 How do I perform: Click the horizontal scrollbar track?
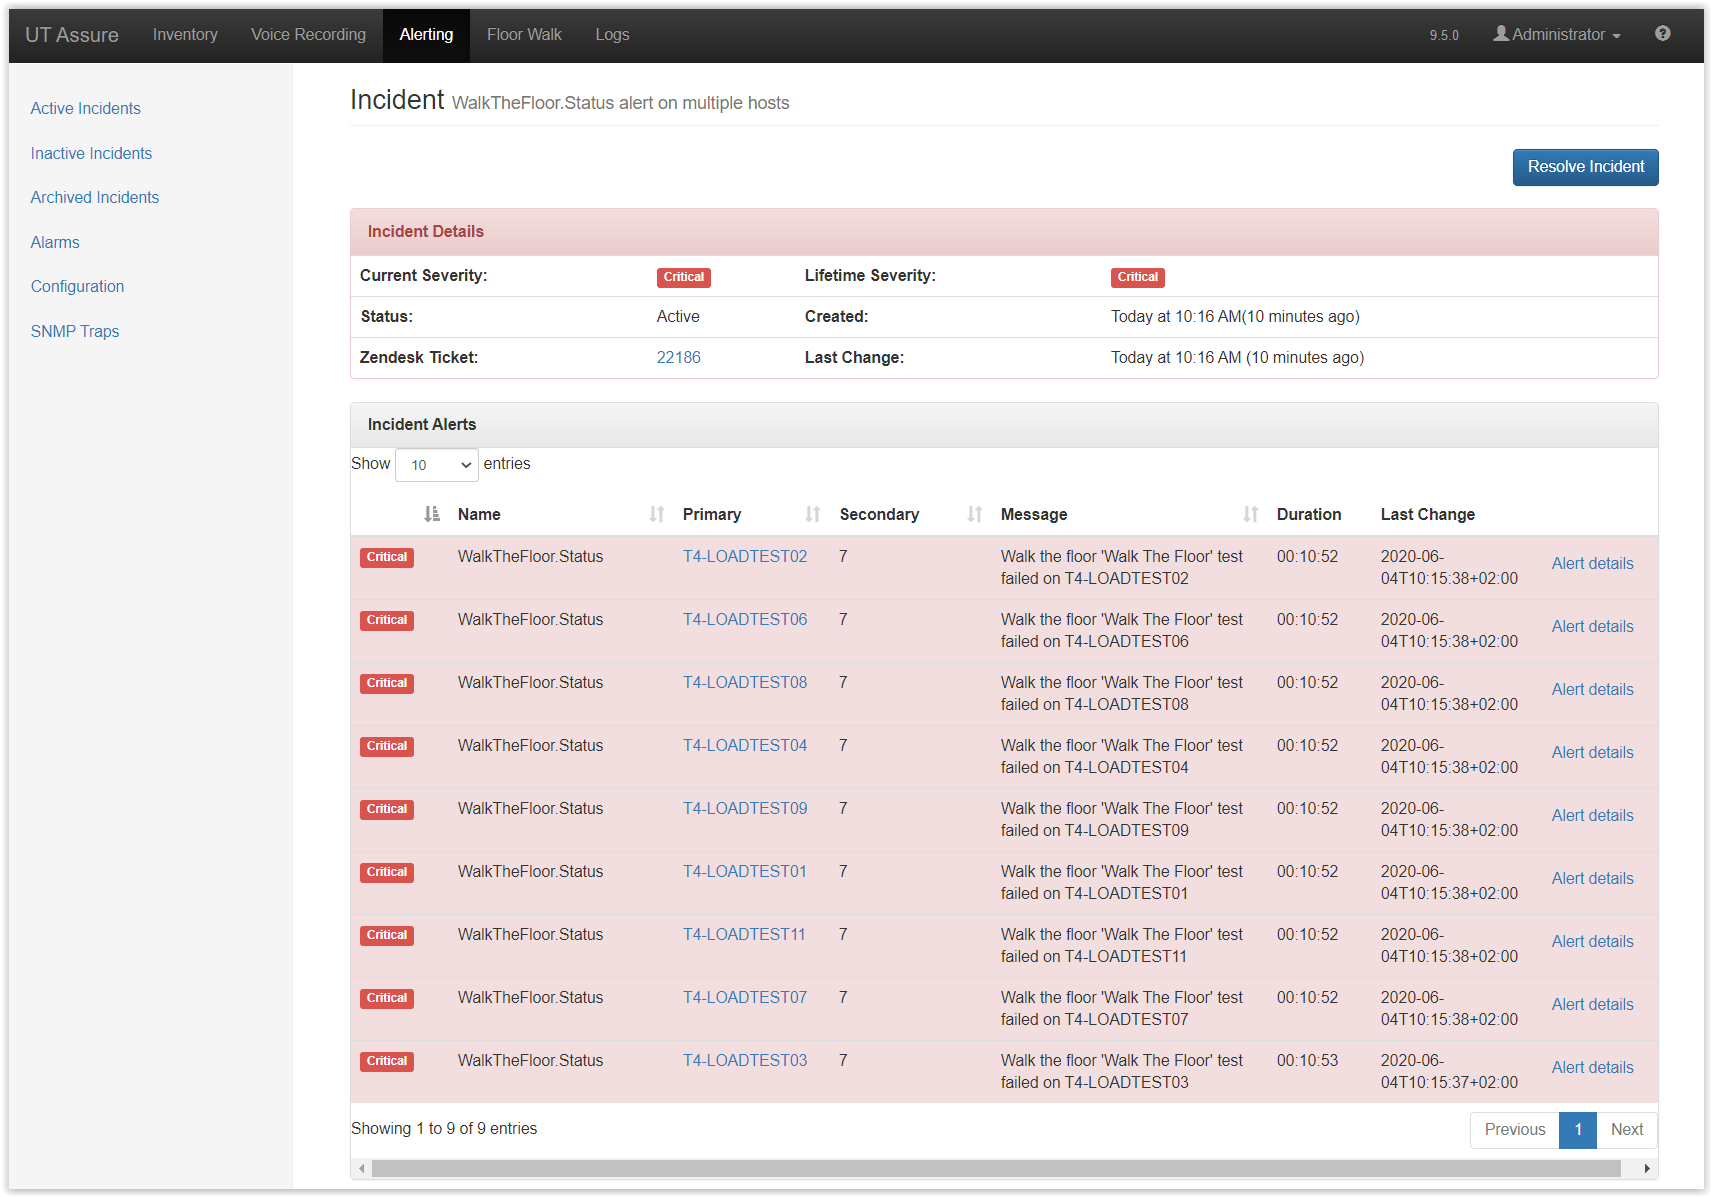[996, 1168]
